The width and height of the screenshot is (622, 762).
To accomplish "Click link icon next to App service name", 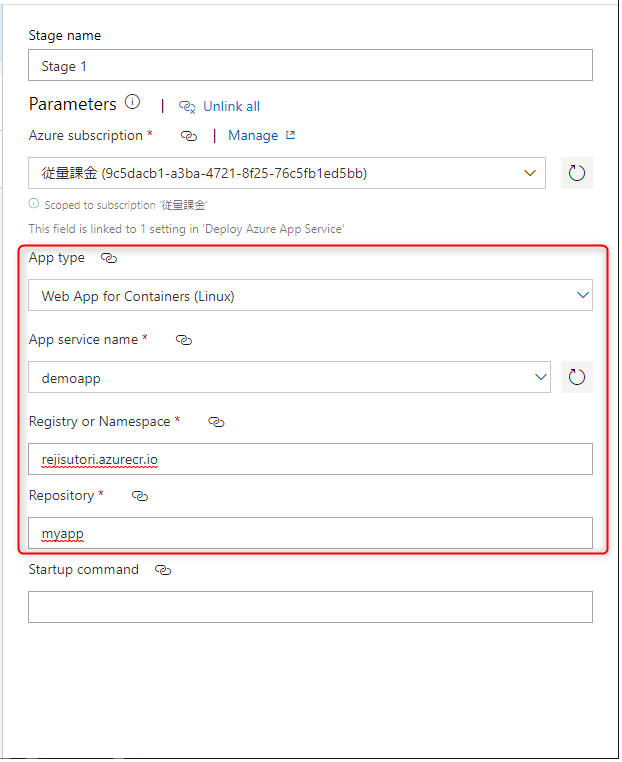I will [x=184, y=340].
